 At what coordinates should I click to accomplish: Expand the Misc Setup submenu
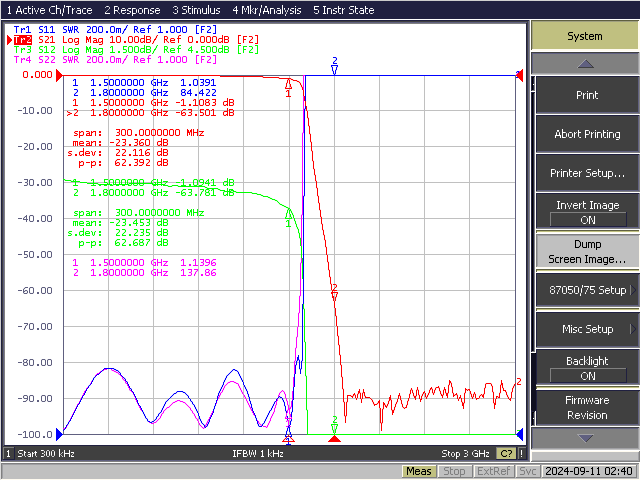coord(587,329)
